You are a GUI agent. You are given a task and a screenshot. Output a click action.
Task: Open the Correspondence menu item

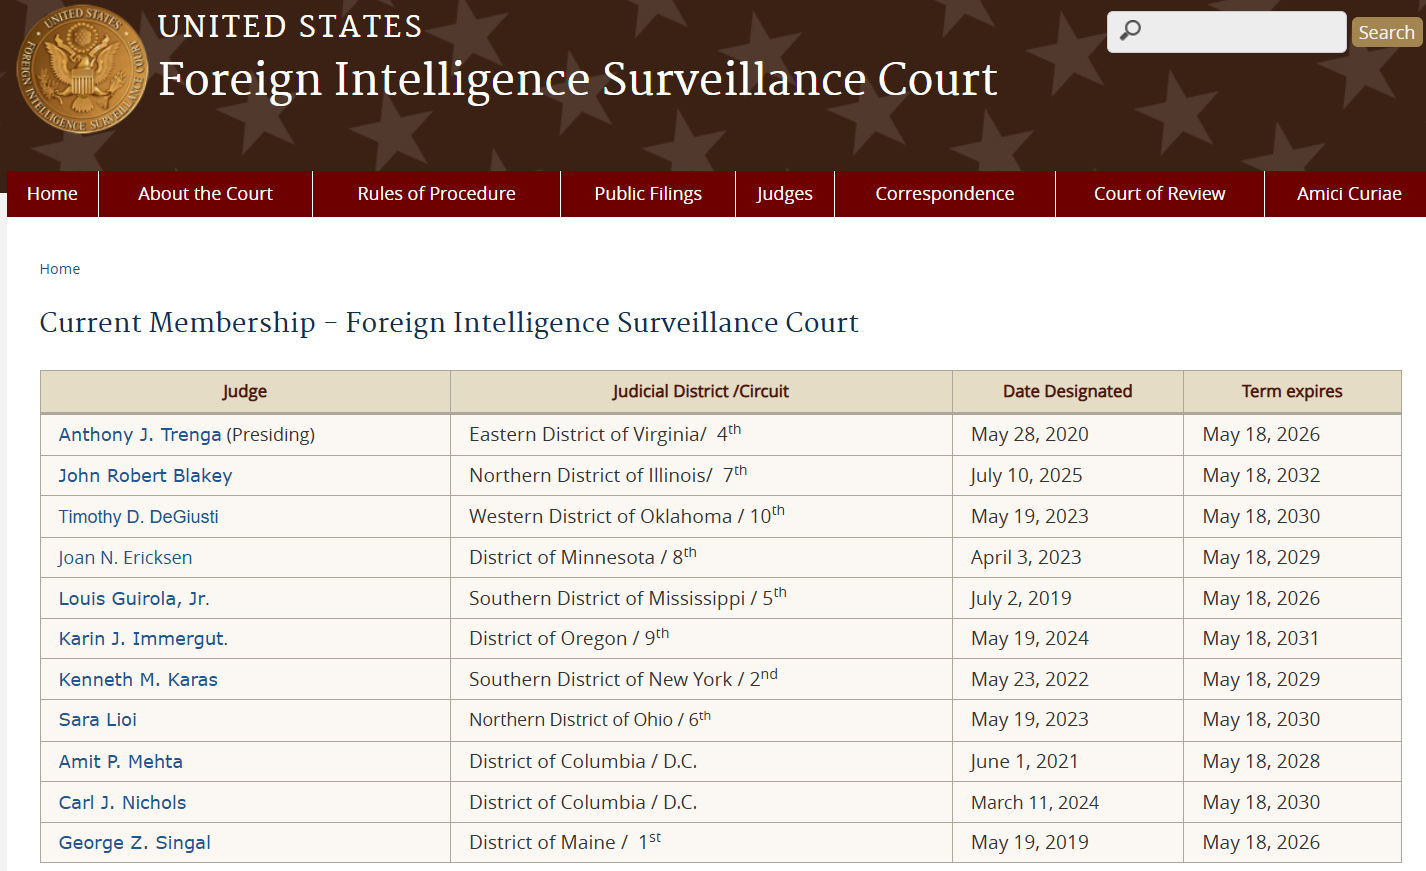click(944, 194)
